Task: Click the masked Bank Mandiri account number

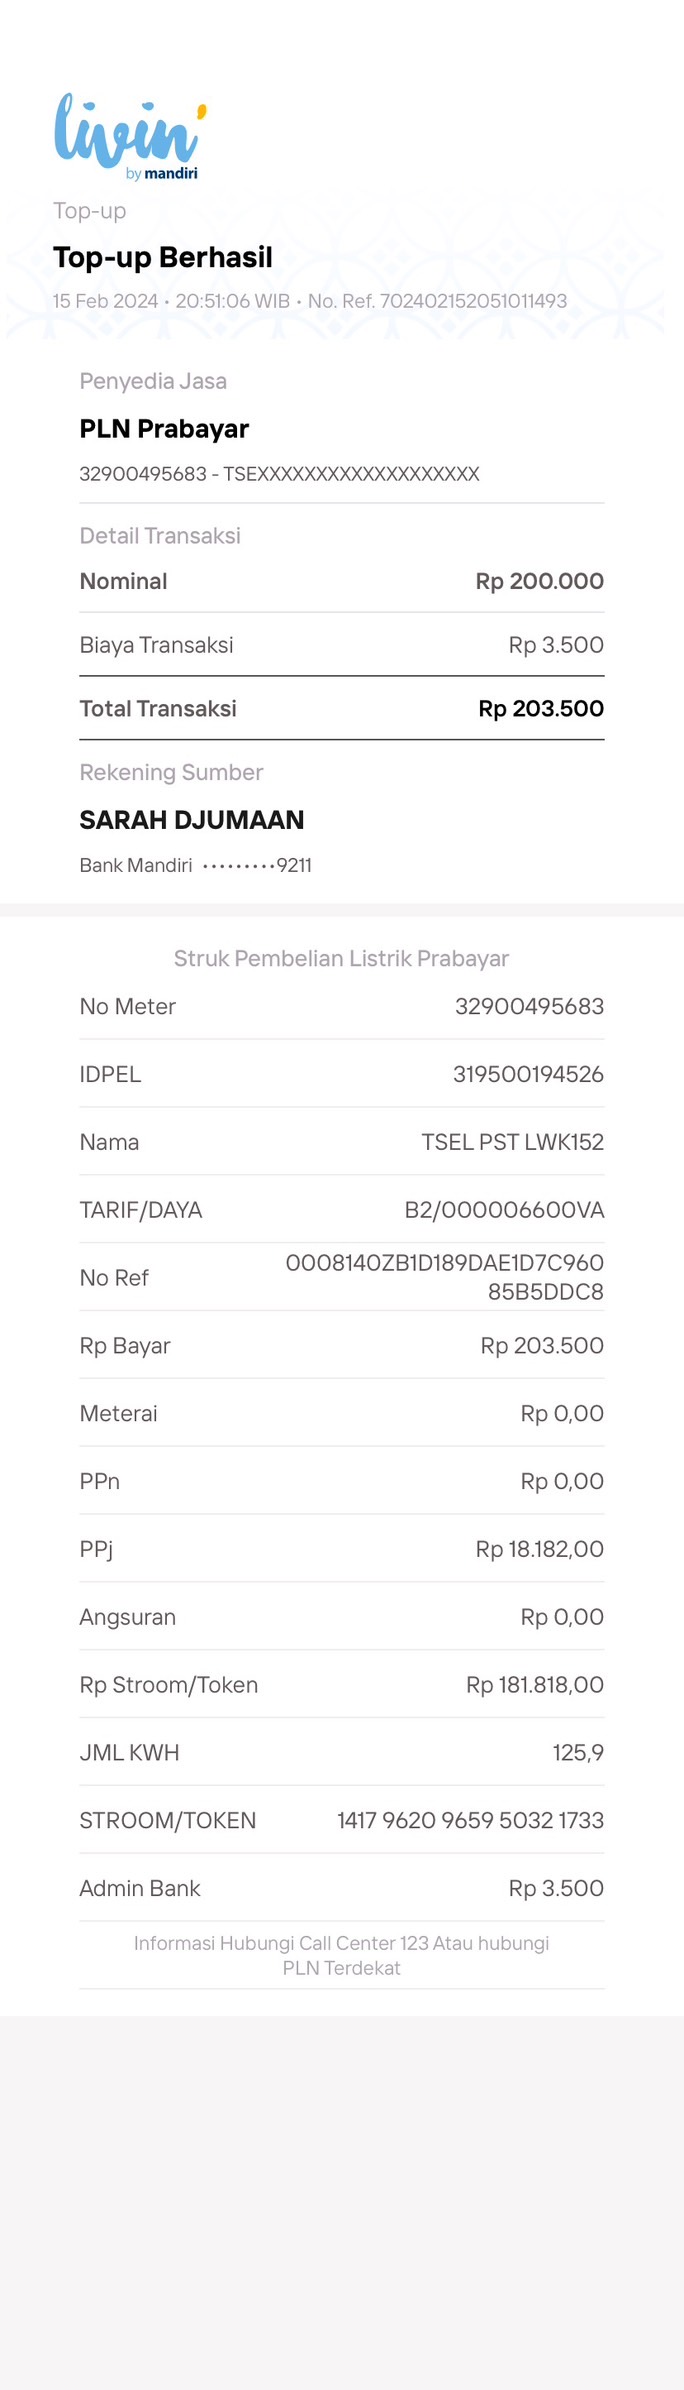Action: (x=257, y=865)
